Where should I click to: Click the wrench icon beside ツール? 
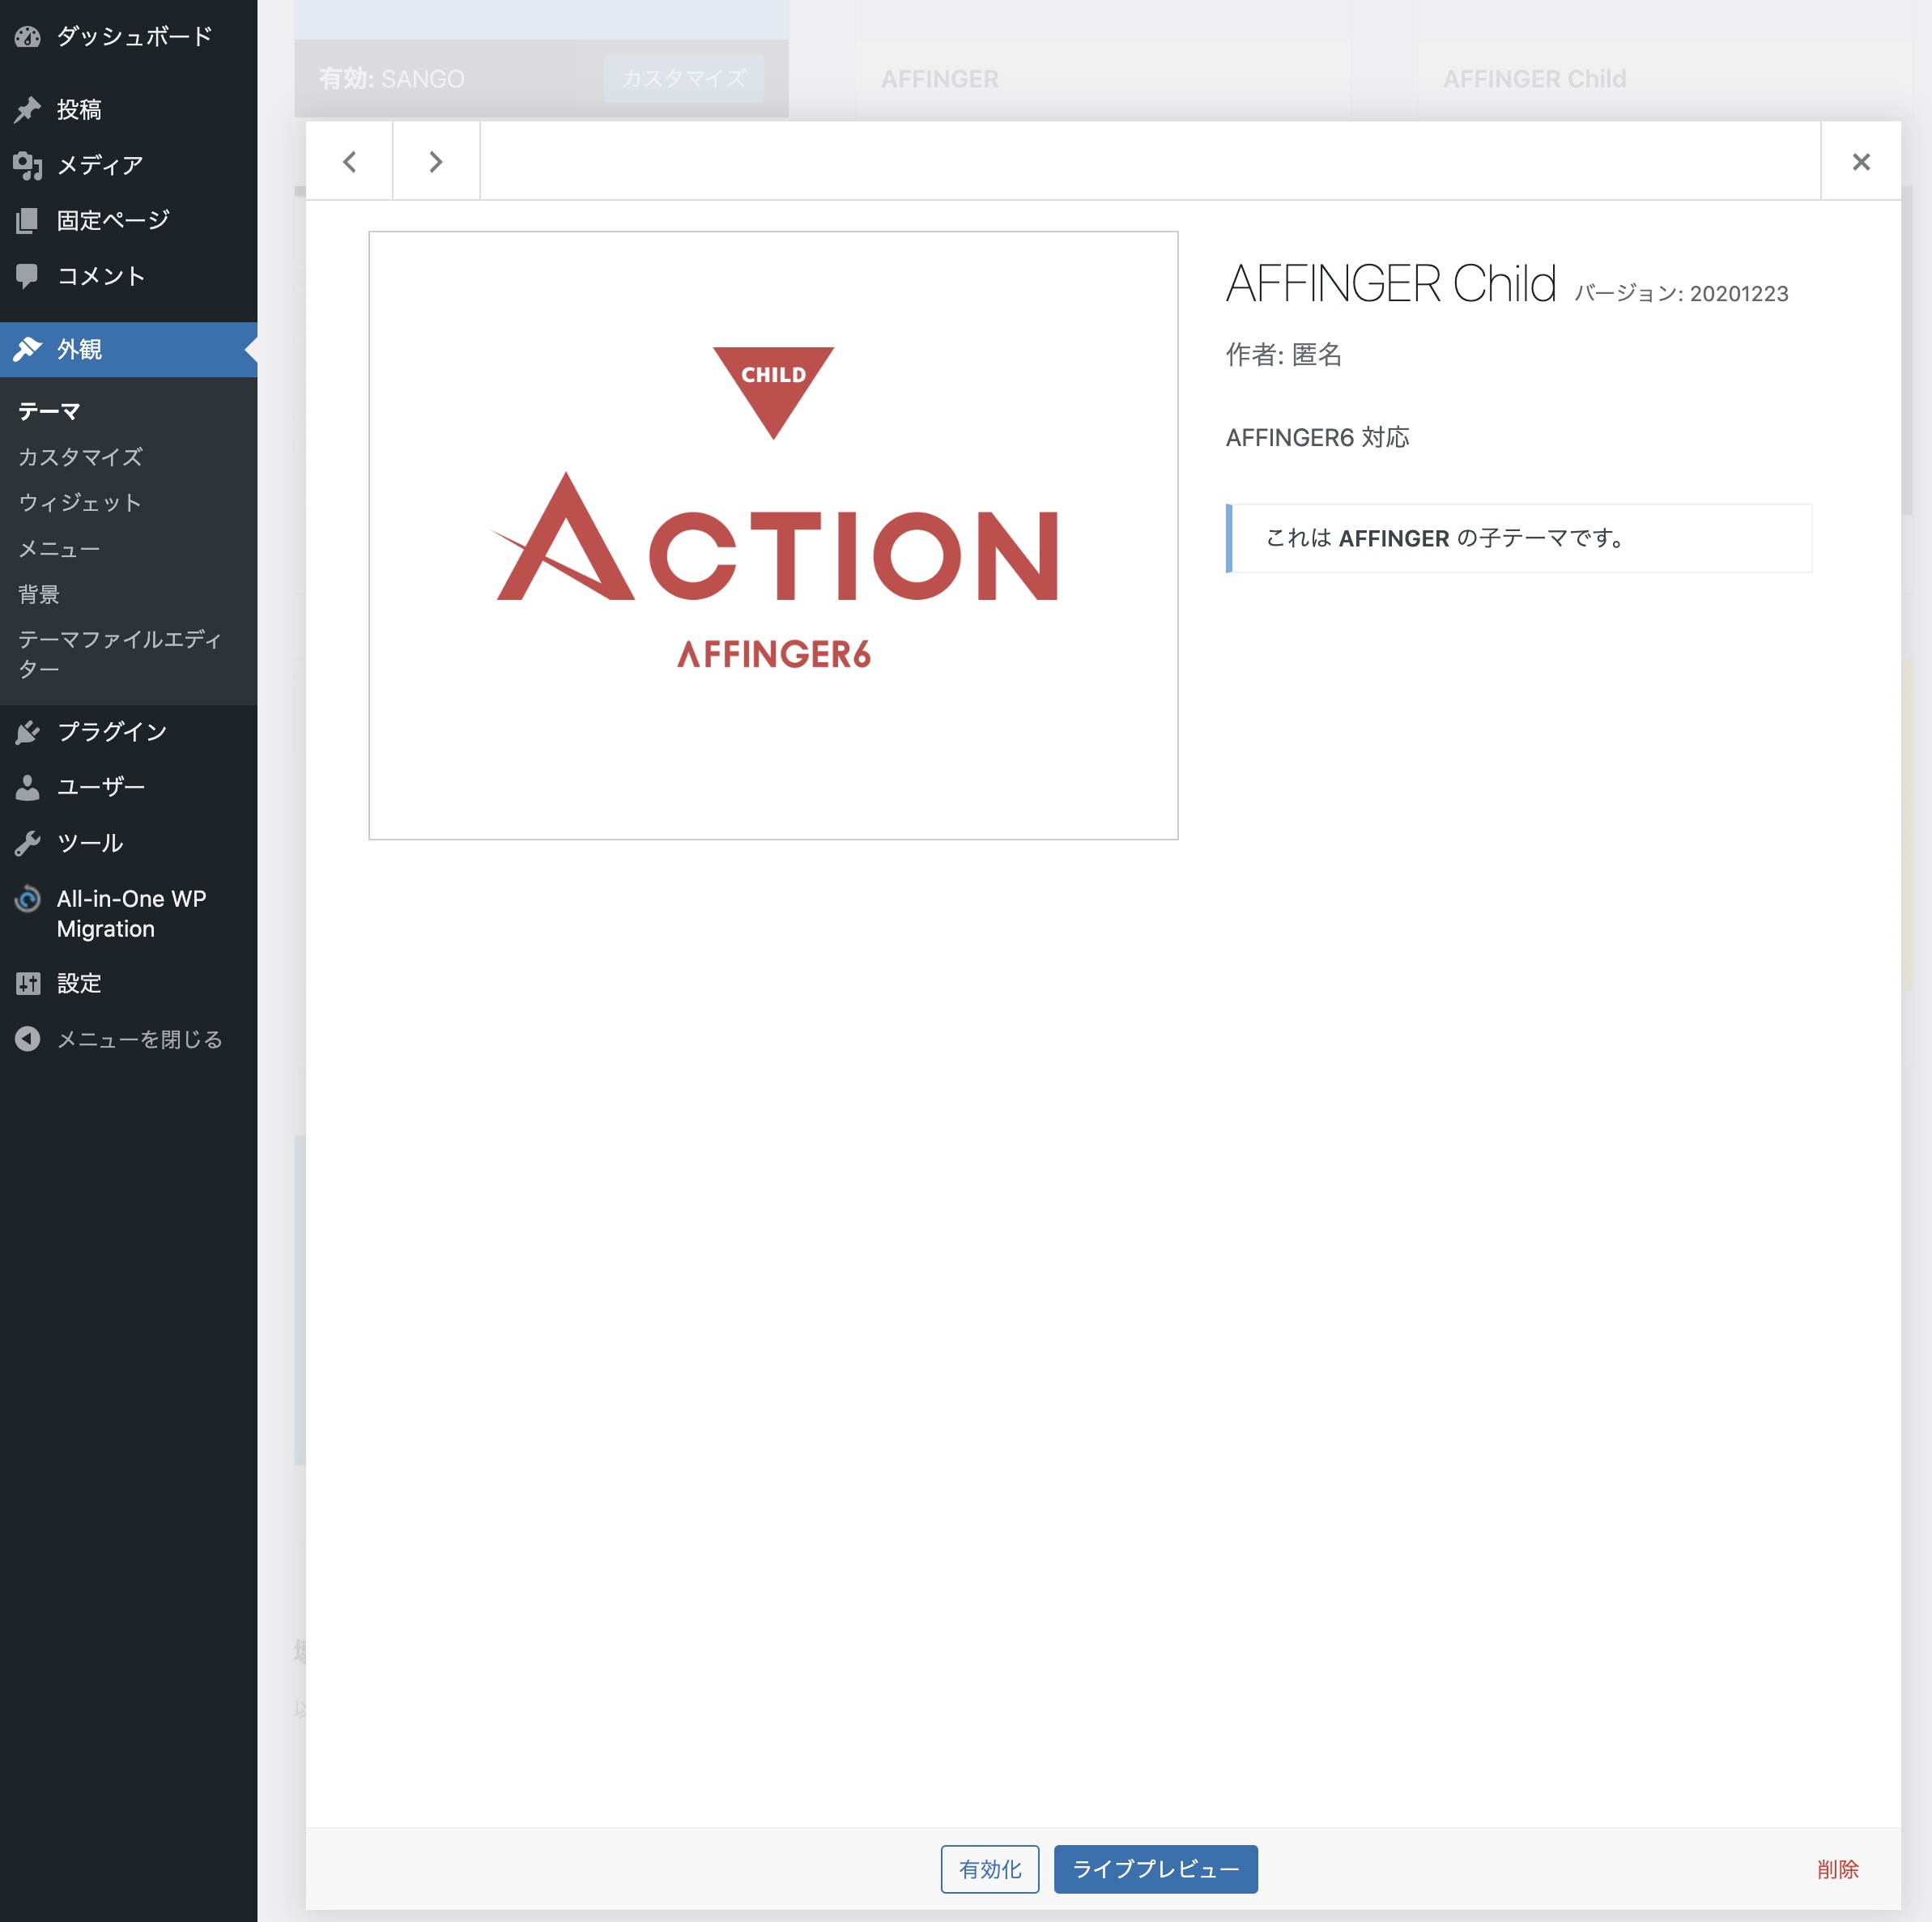28,843
